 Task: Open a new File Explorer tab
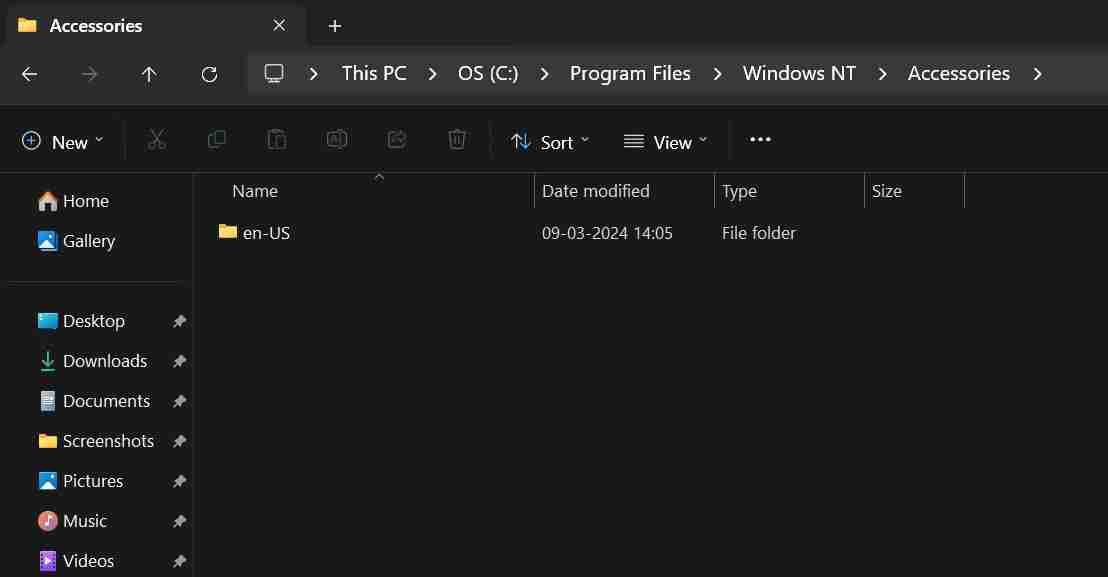tap(335, 25)
